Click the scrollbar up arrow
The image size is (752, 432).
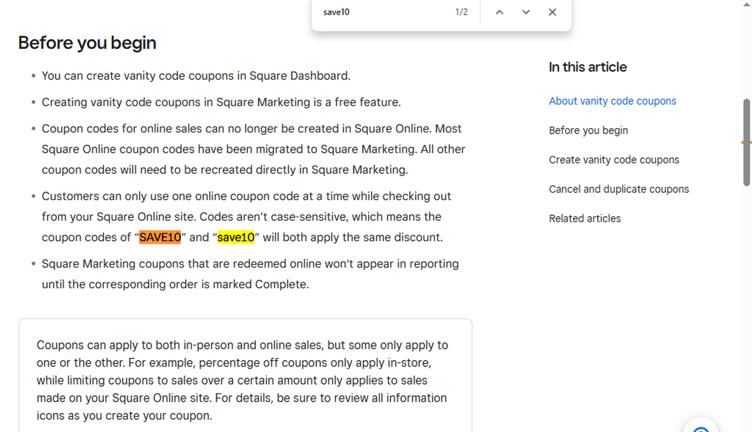[x=747, y=4]
